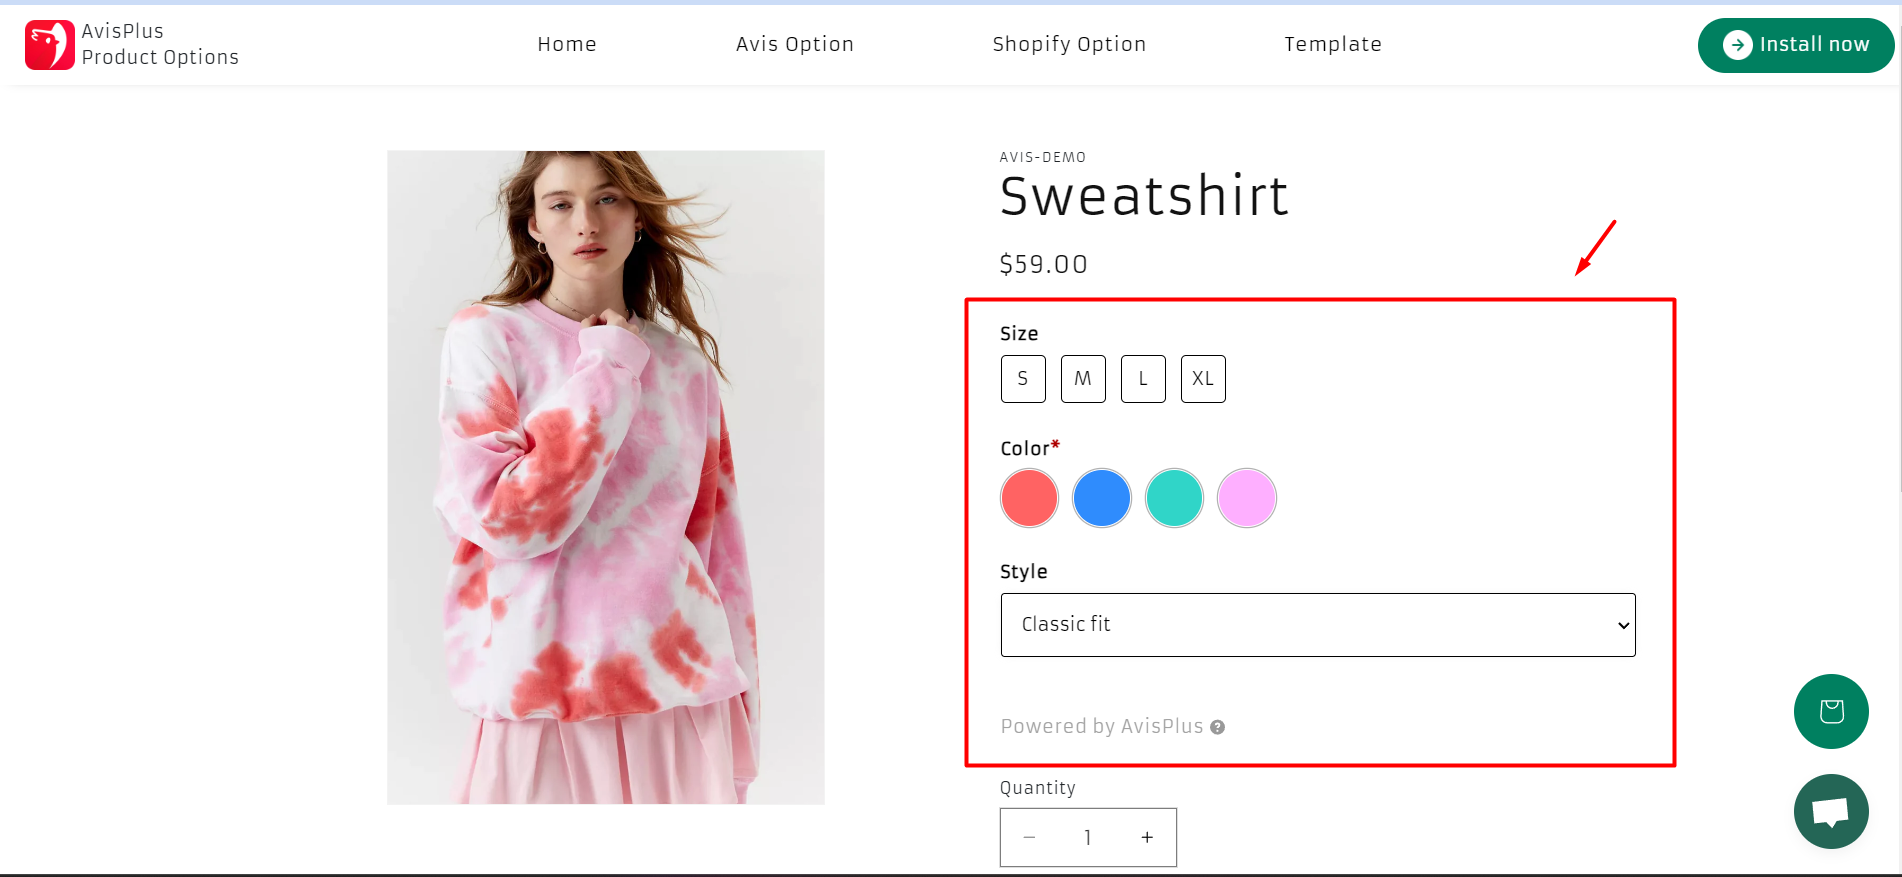Increase quantity with the plus icon

pyautogui.click(x=1147, y=837)
